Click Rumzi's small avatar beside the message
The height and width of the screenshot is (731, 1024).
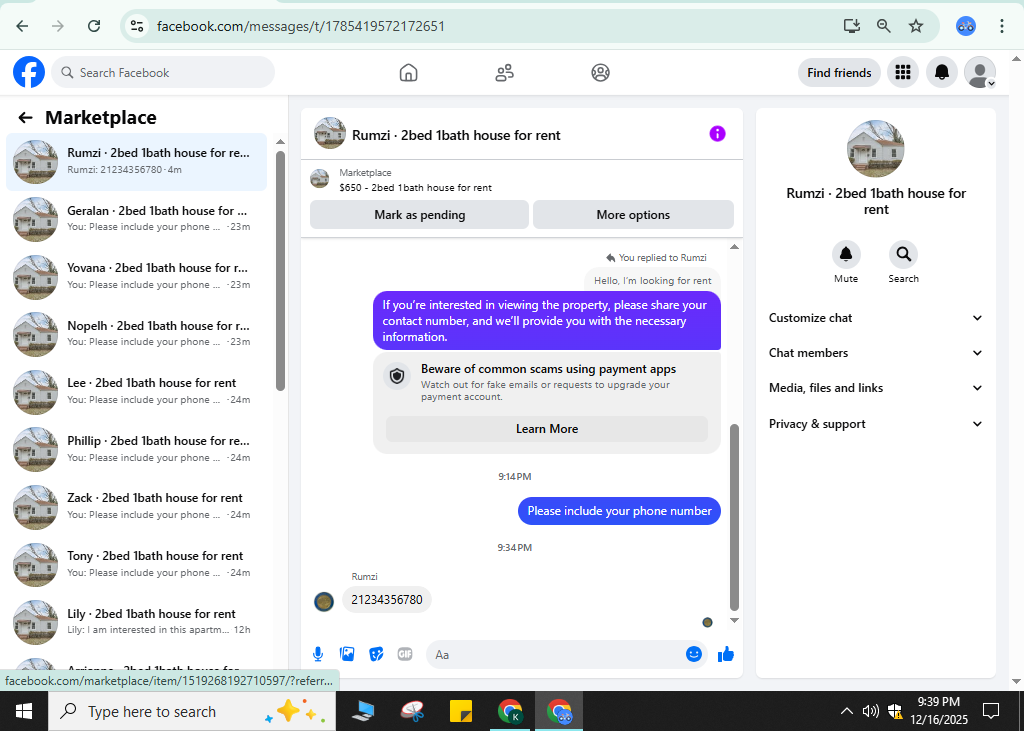[x=324, y=601]
